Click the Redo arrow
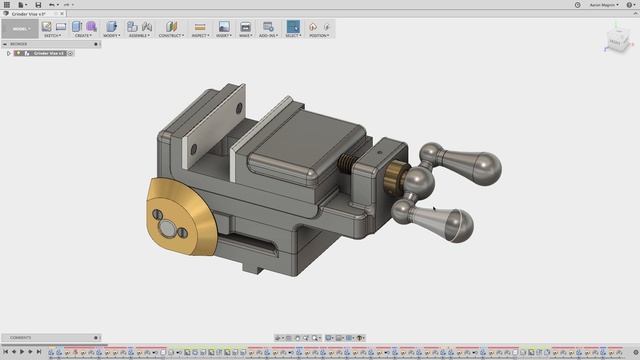 [x=67, y=5]
